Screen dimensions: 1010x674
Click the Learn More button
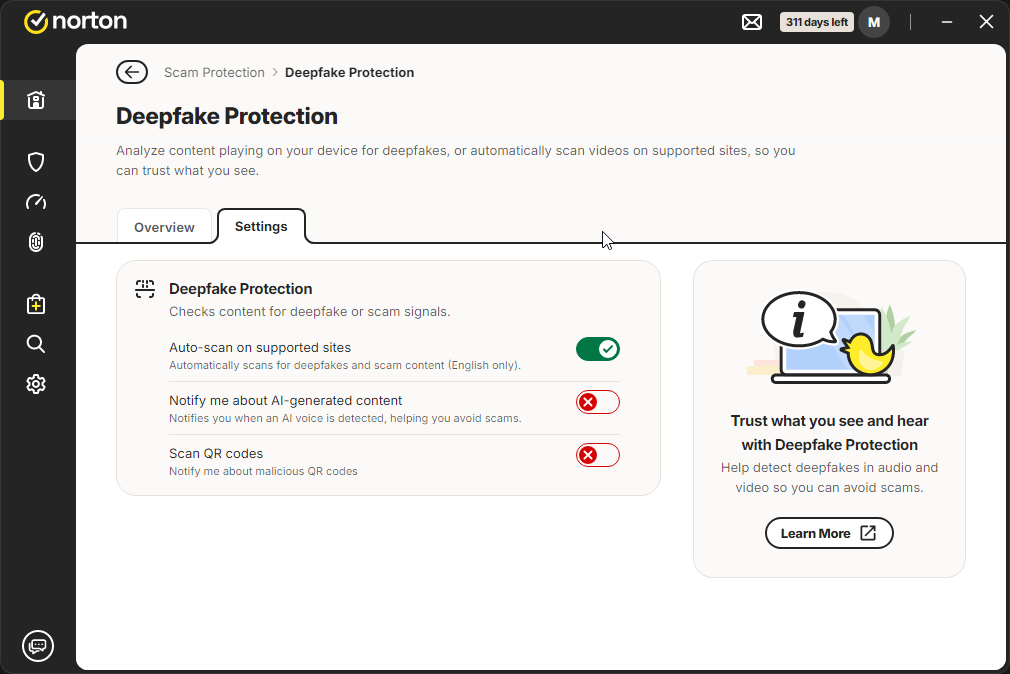[829, 533]
